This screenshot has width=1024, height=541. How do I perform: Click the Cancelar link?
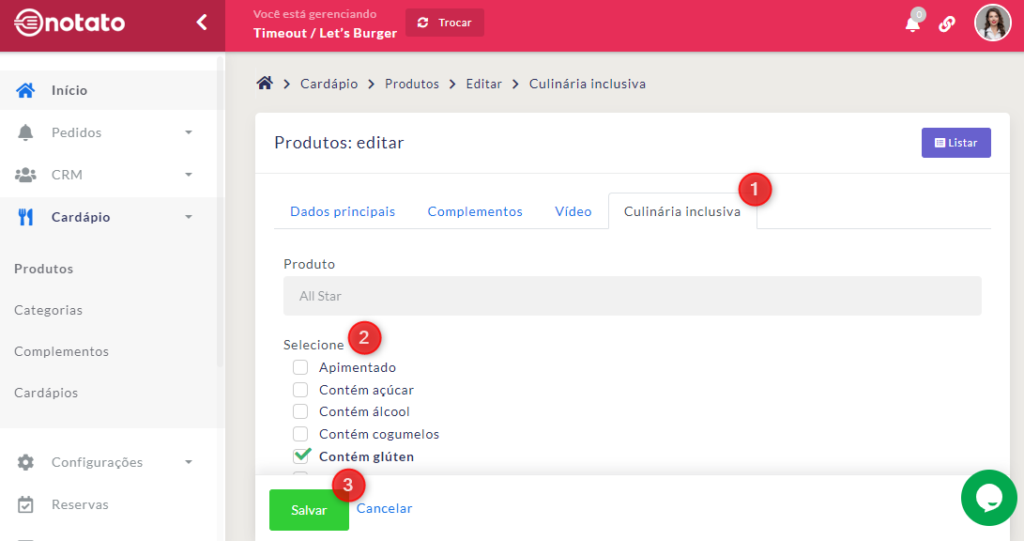[384, 508]
